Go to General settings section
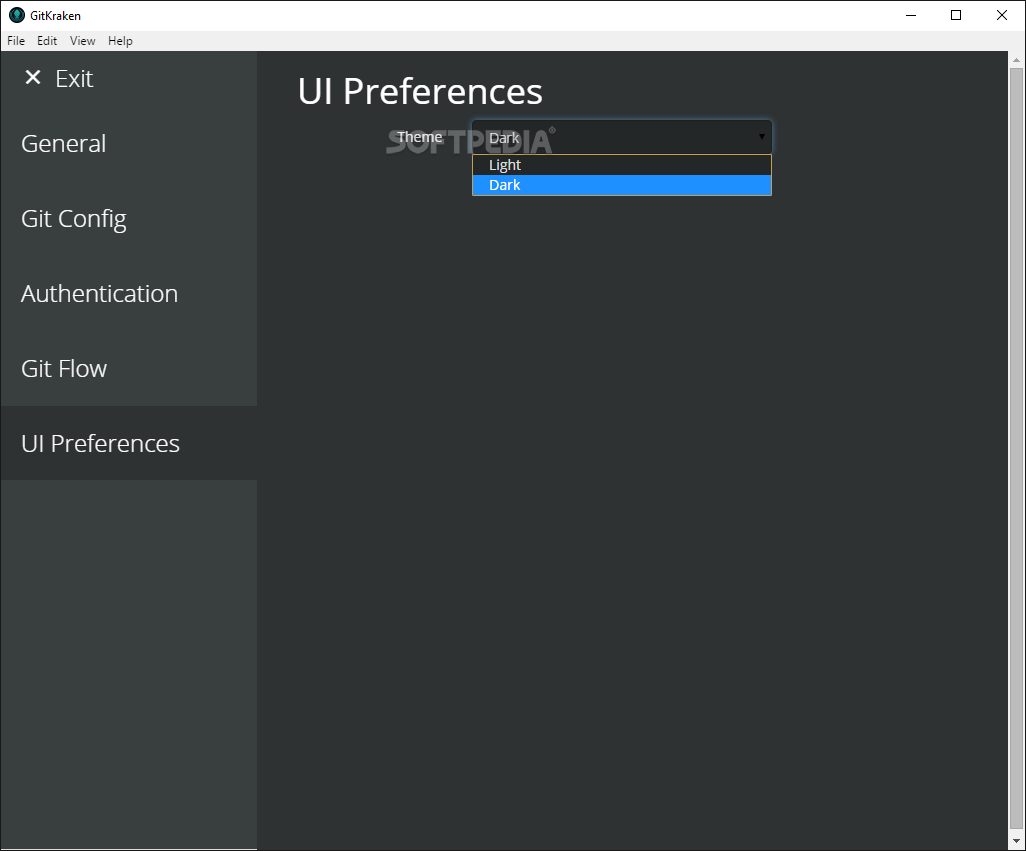The image size is (1026, 851). point(129,144)
